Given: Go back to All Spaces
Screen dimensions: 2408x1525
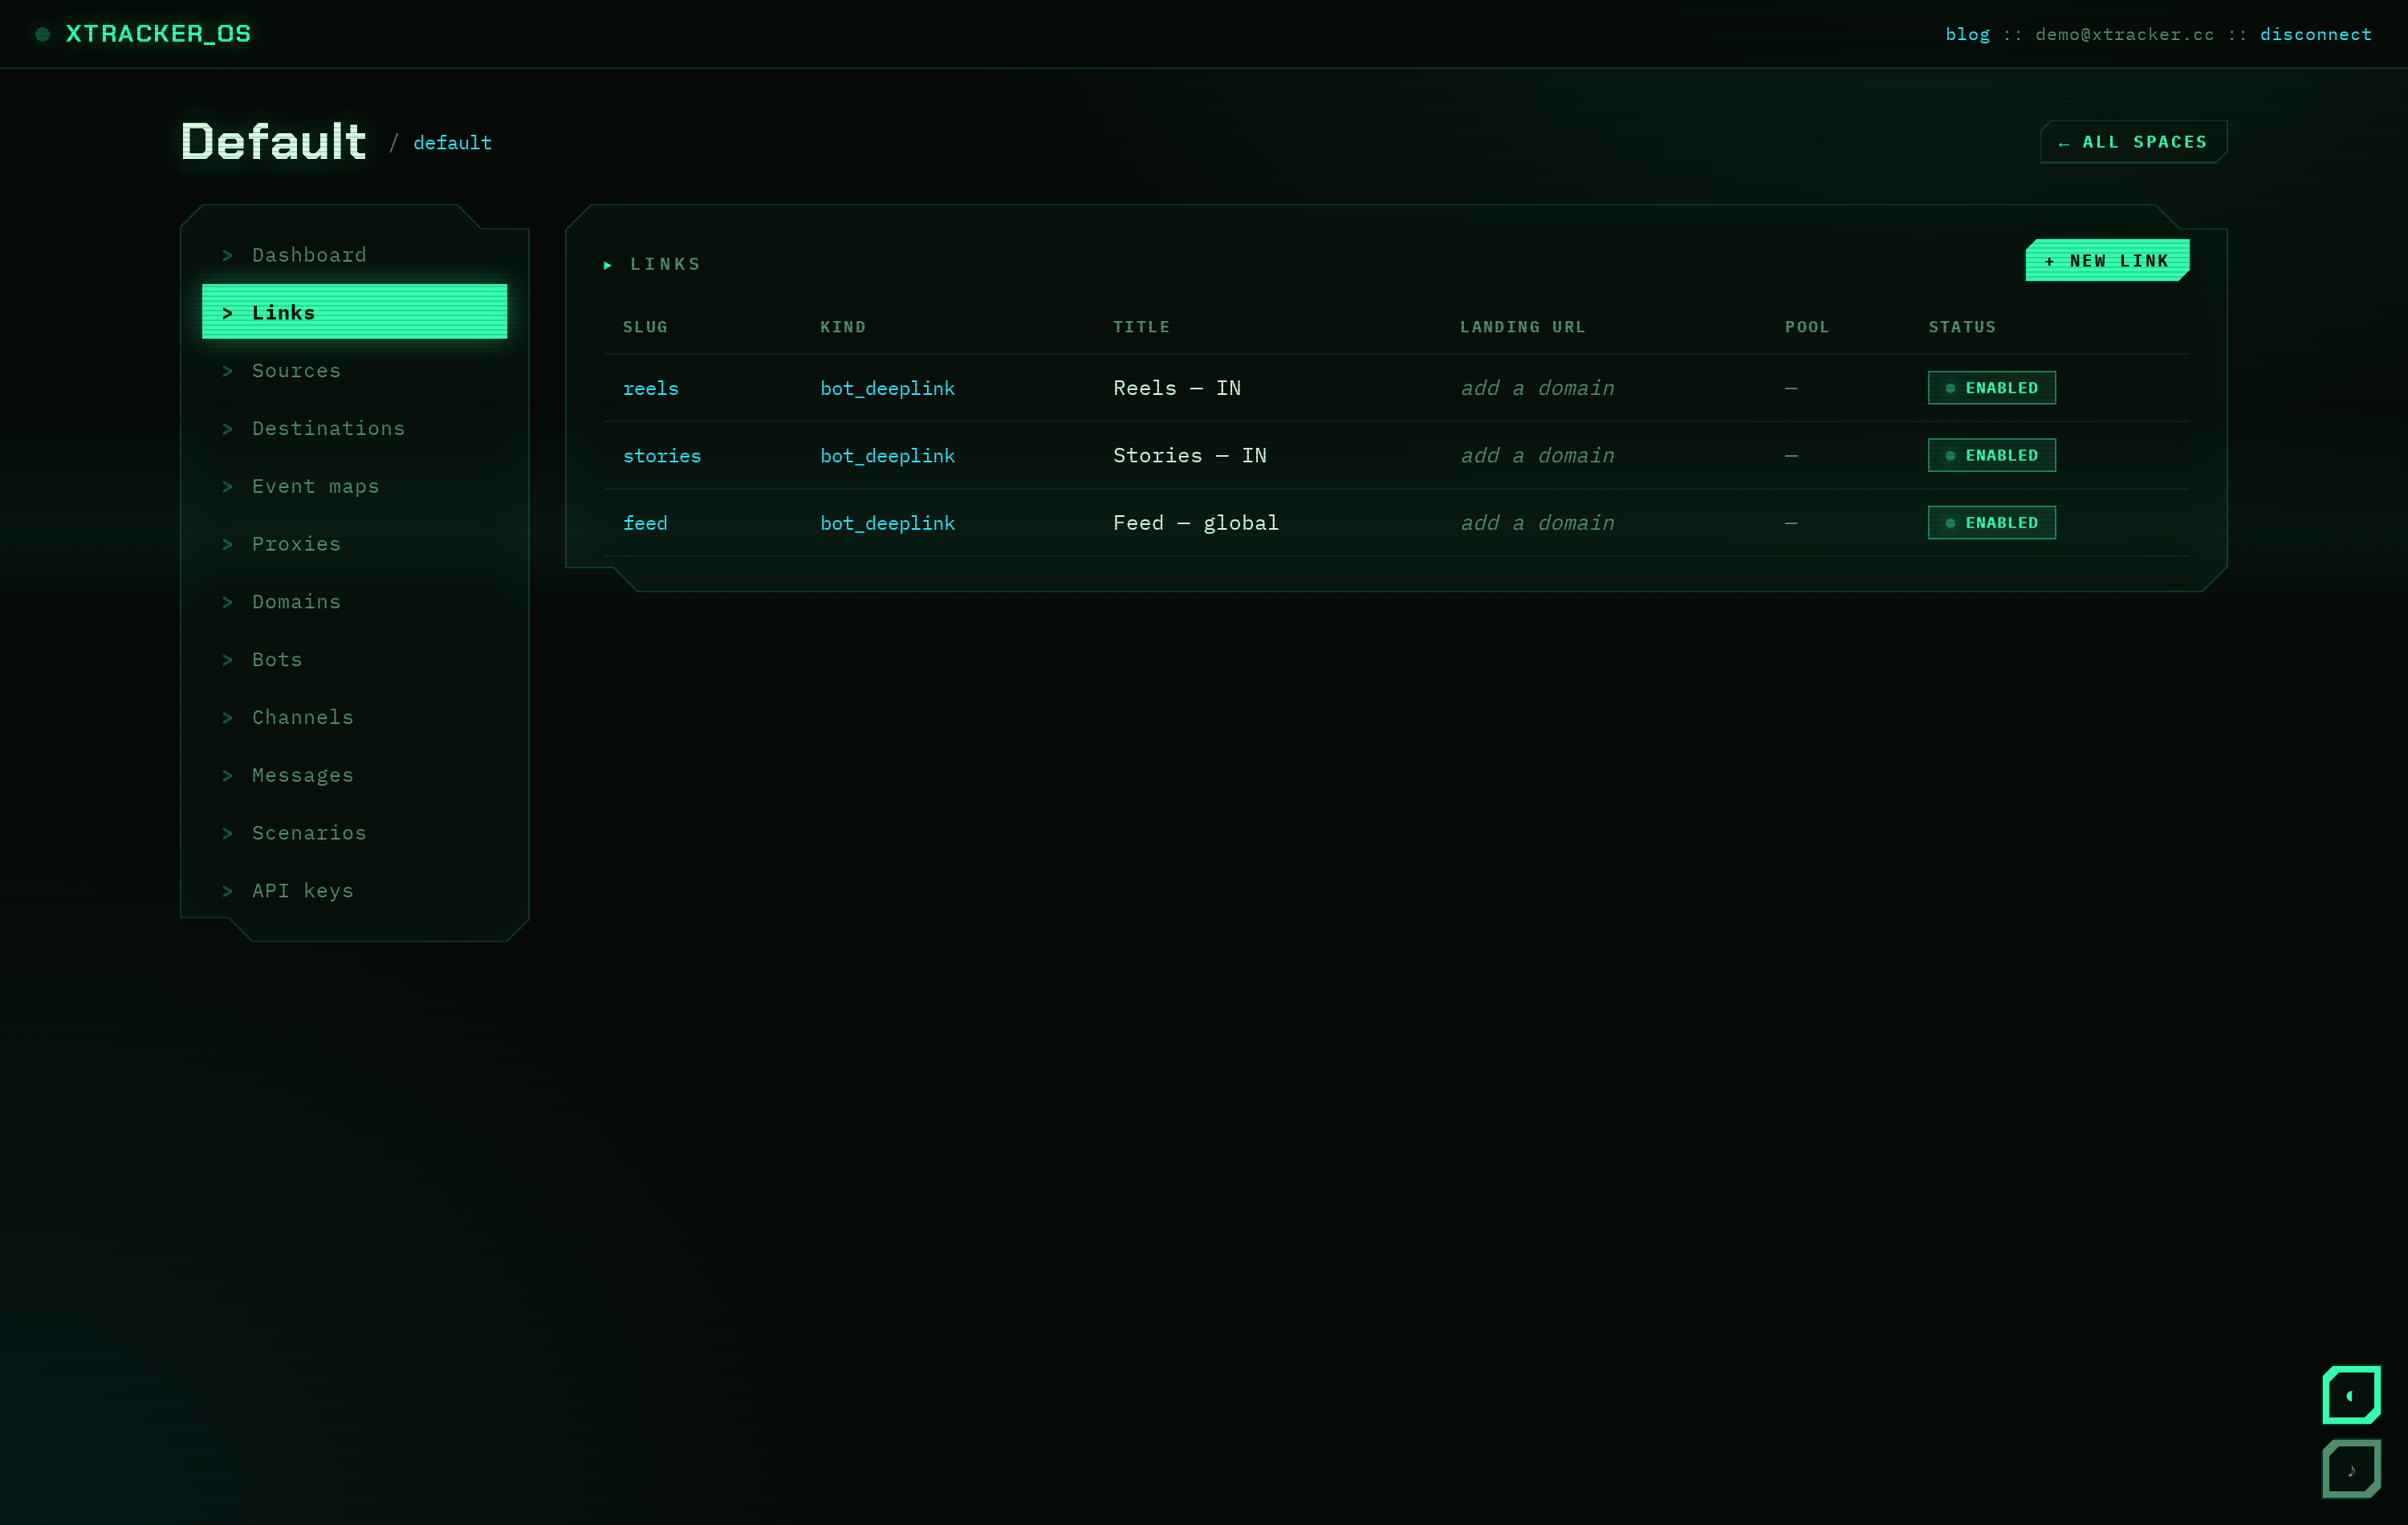Looking at the screenshot, I should [2133, 142].
